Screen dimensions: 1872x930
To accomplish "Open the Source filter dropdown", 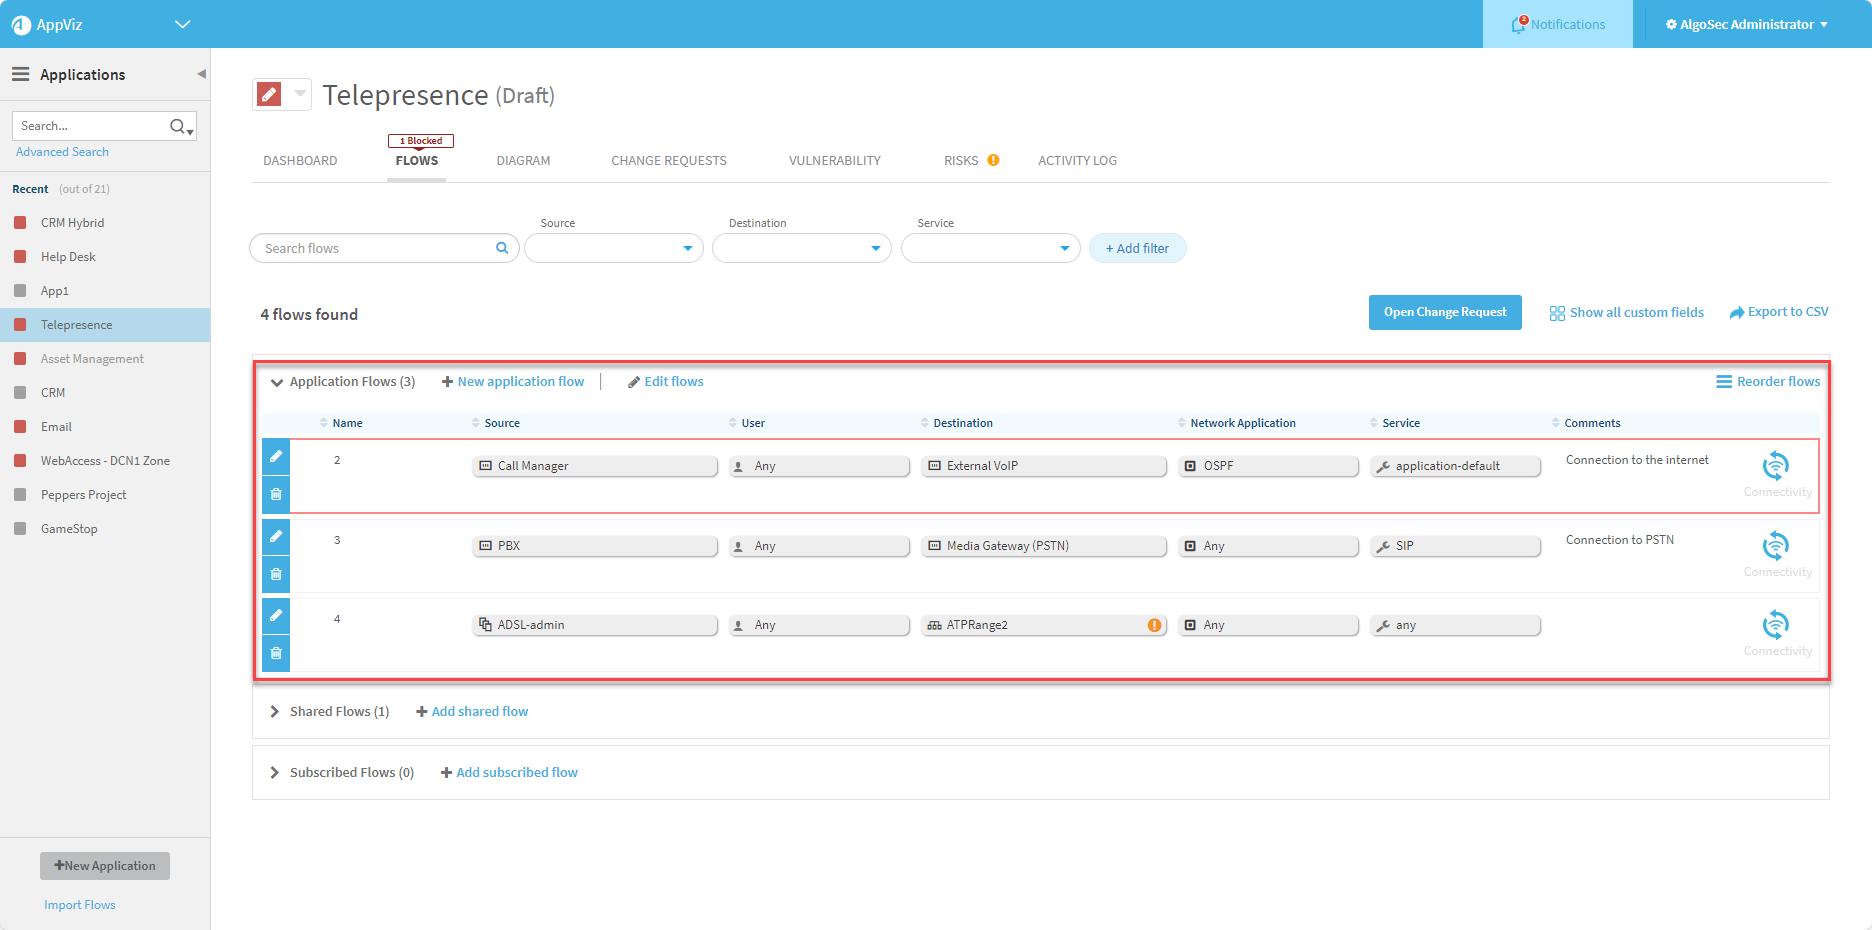I will (614, 248).
